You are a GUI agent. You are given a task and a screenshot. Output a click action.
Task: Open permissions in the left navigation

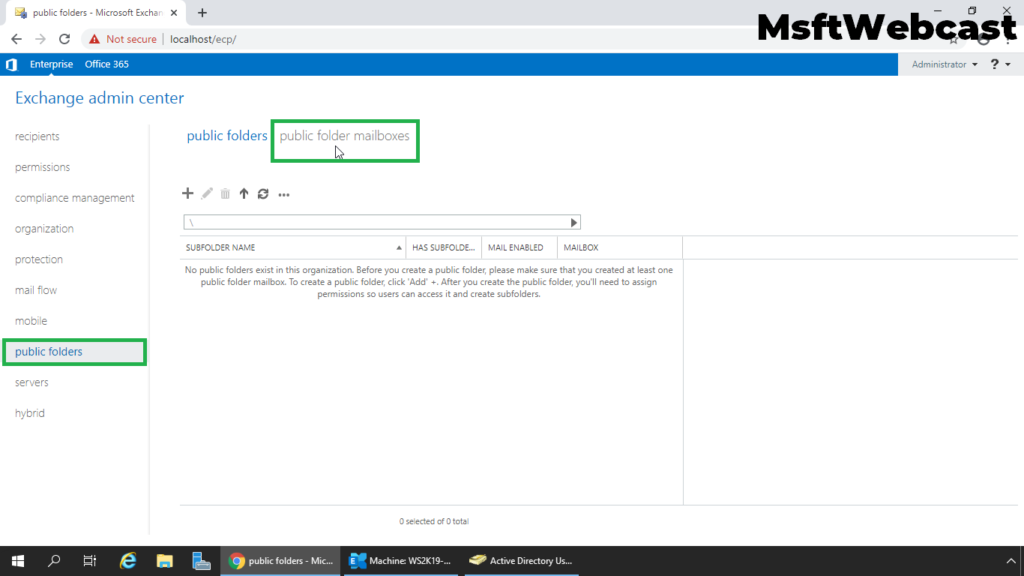pos(42,167)
